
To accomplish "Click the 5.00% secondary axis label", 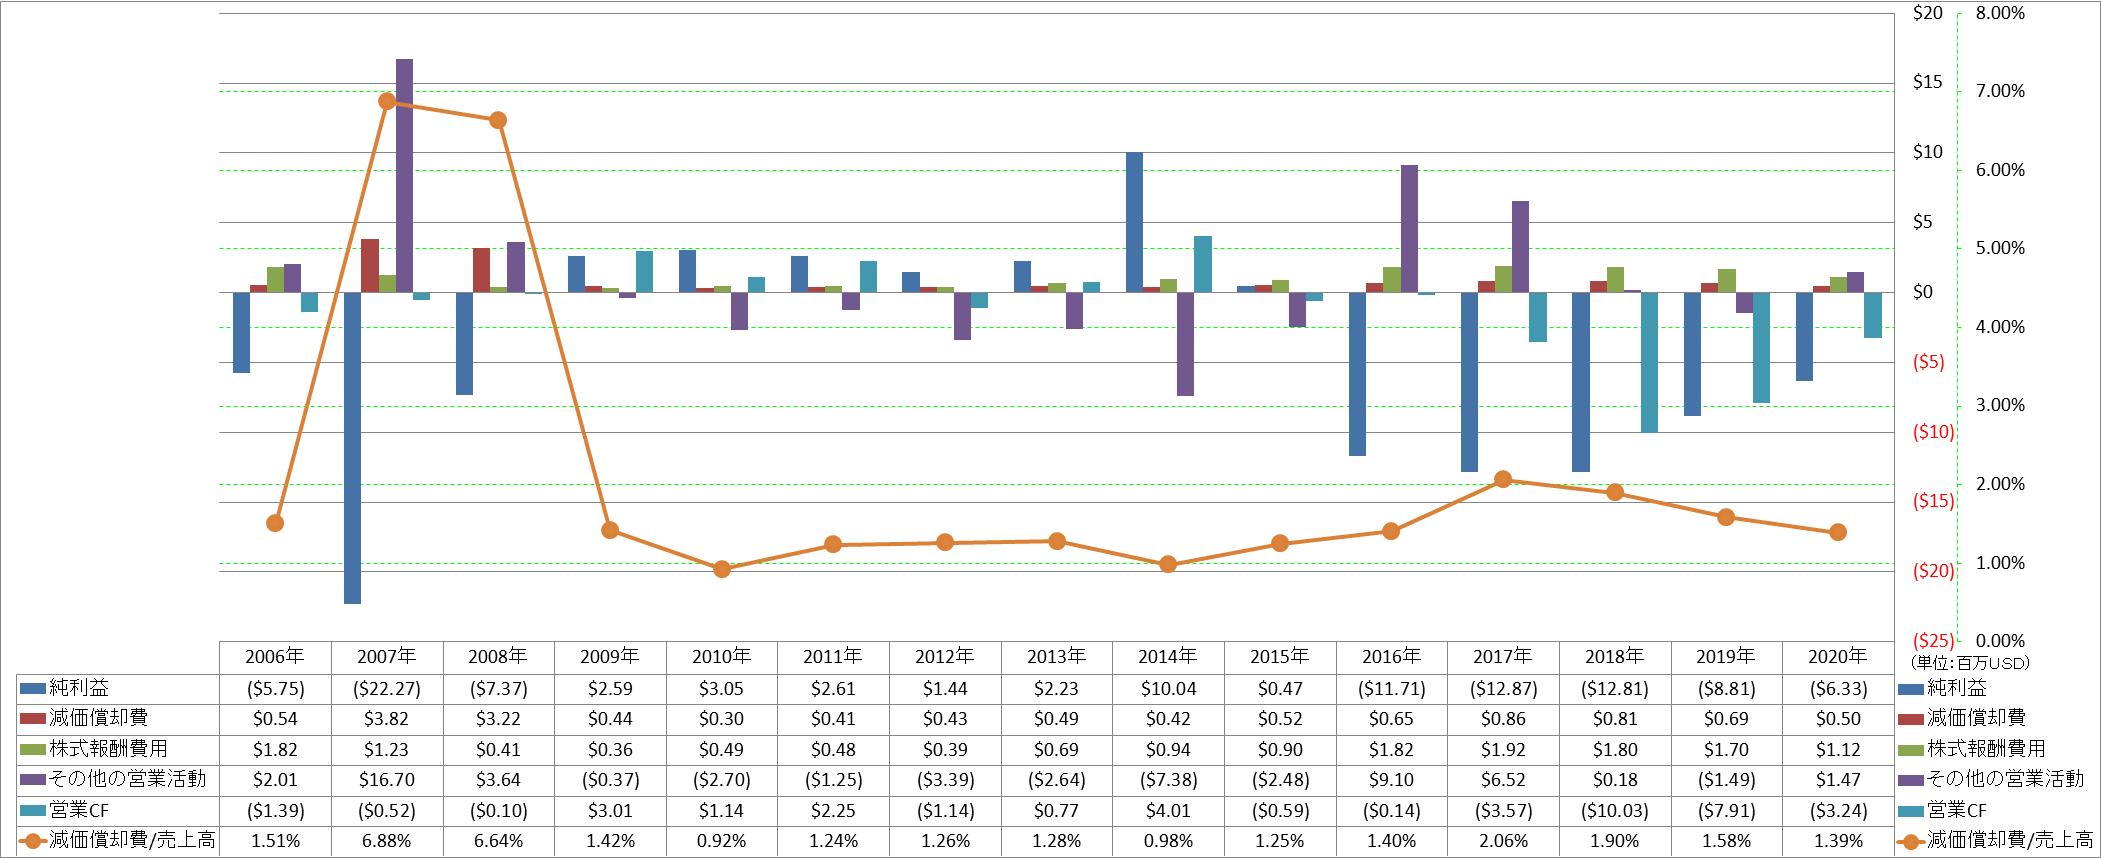I will (2000, 248).
